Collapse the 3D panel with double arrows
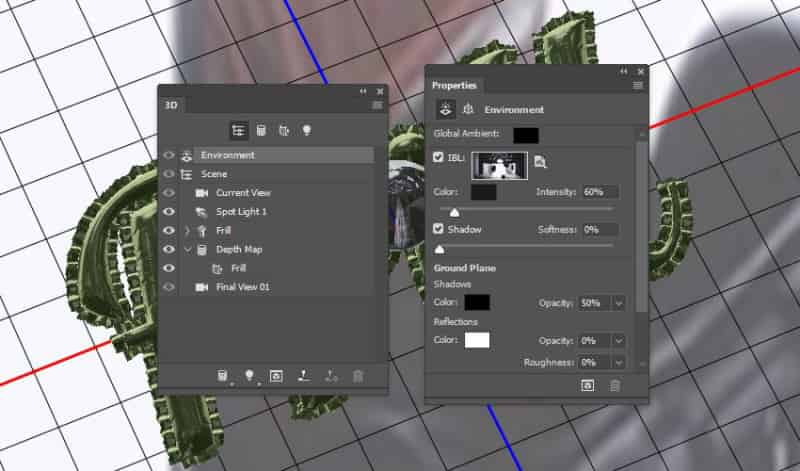800x471 pixels. coord(363,91)
